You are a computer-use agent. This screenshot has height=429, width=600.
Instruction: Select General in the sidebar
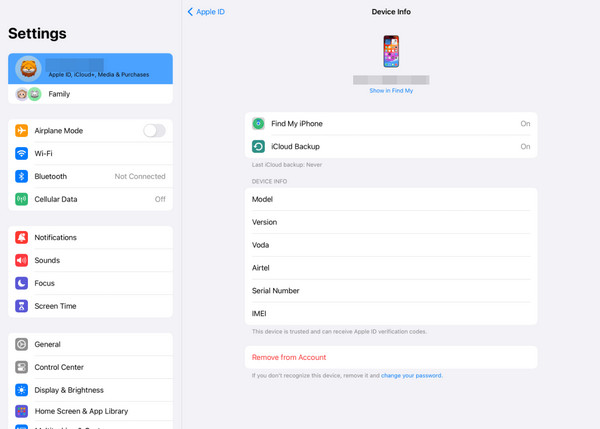90,344
